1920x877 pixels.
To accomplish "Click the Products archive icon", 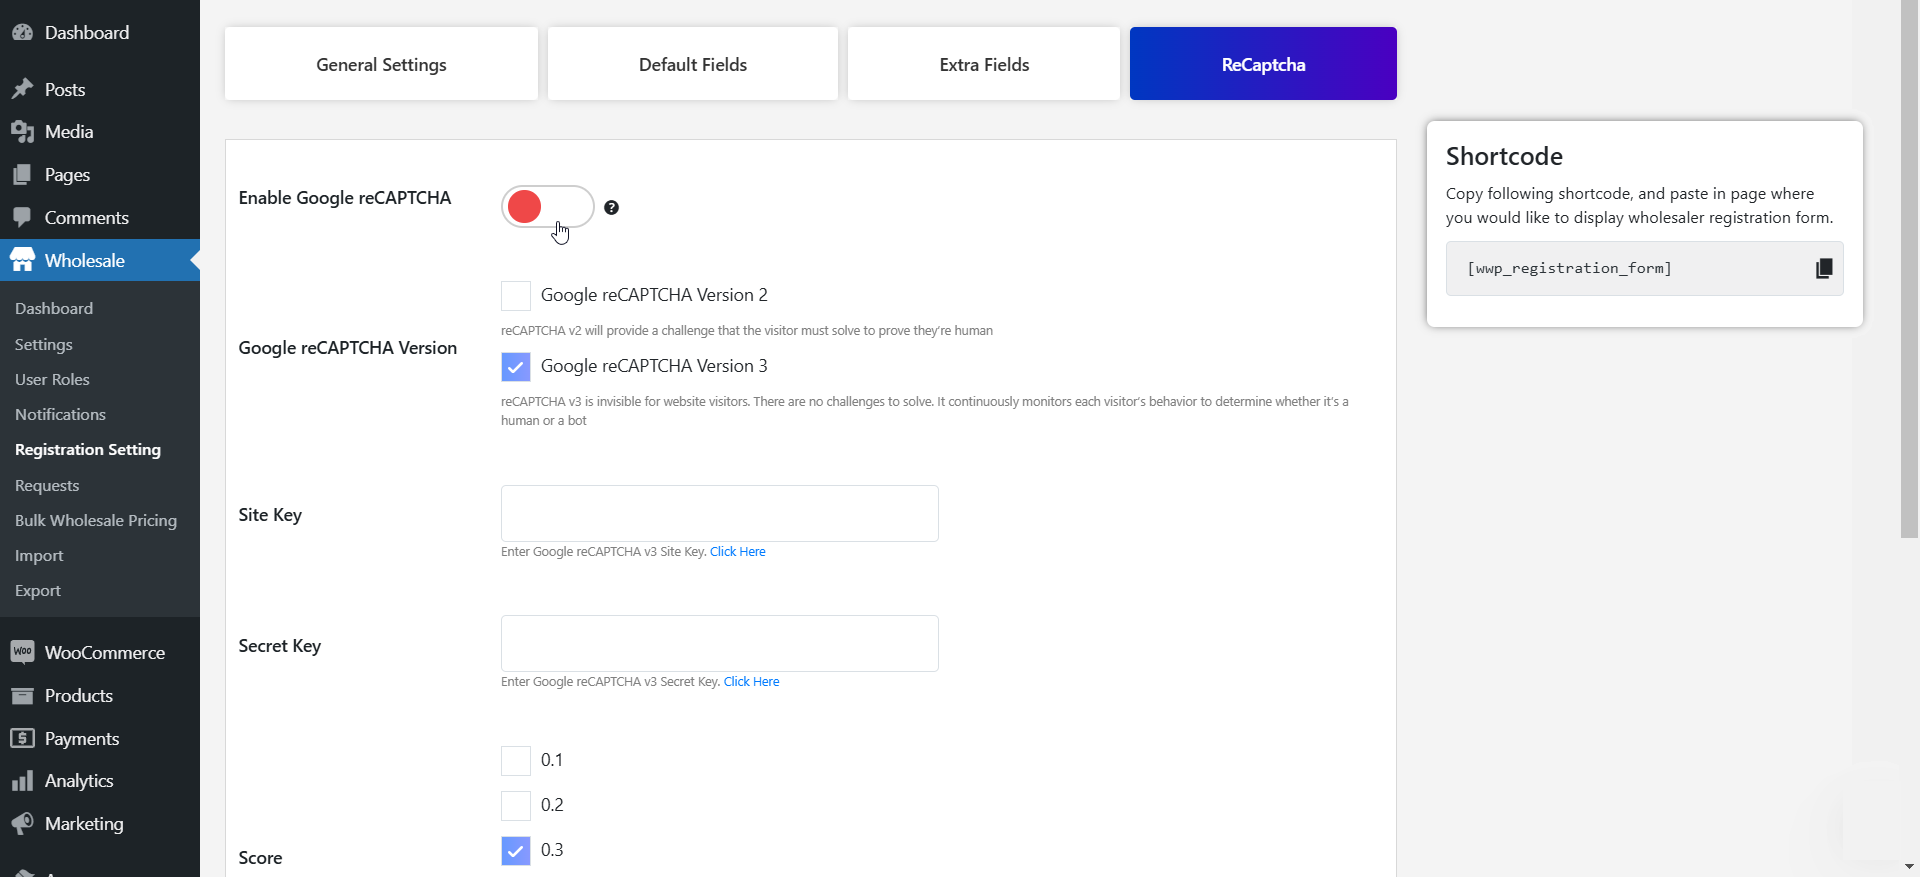I will coord(22,695).
